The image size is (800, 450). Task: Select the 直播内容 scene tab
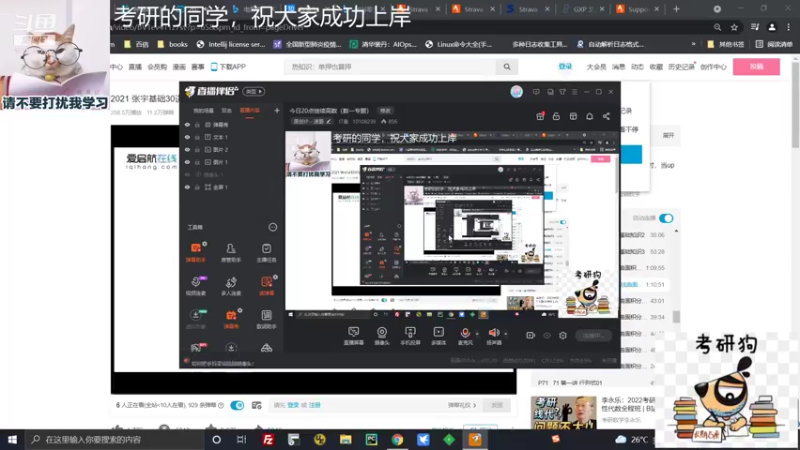click(249, 111)
